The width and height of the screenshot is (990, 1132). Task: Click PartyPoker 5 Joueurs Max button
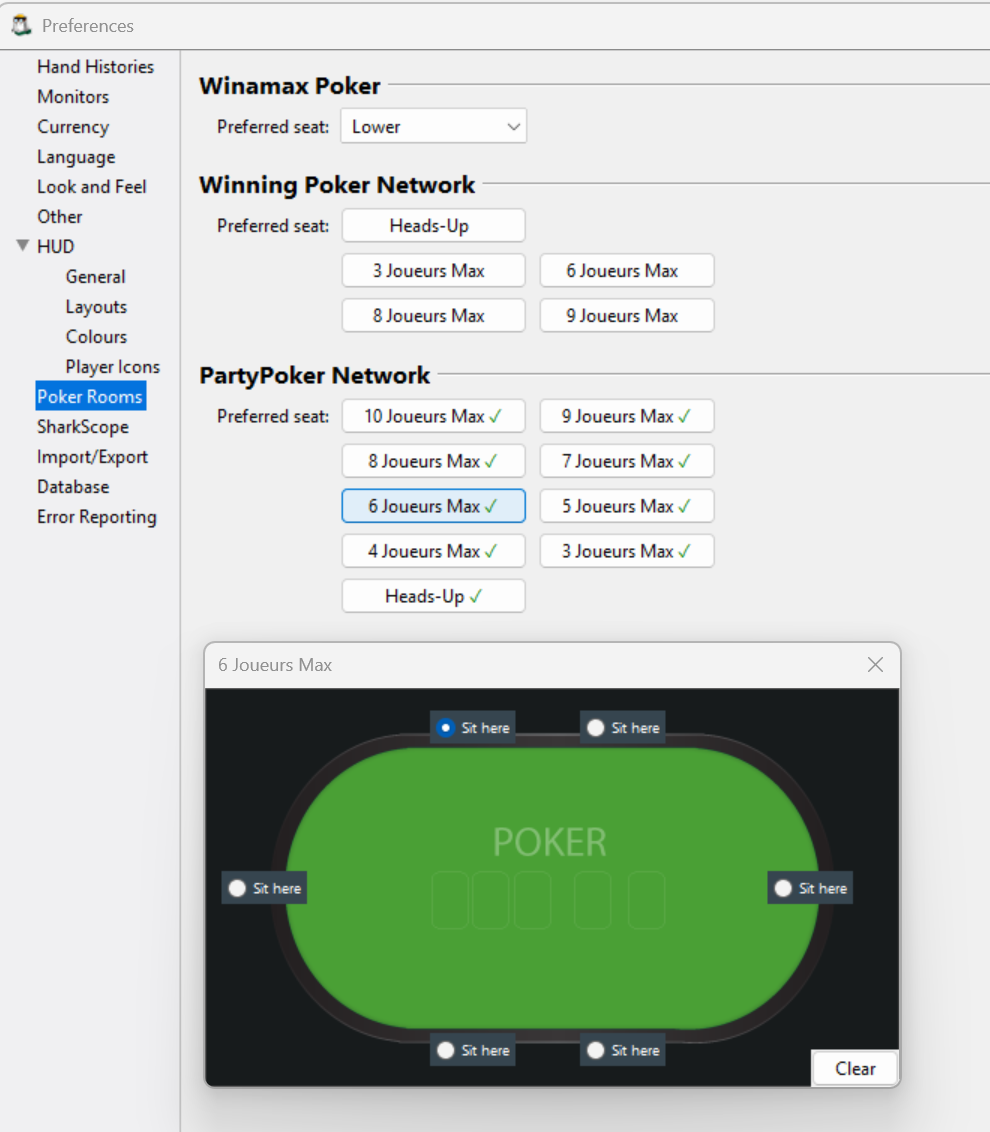coord(627,506)
